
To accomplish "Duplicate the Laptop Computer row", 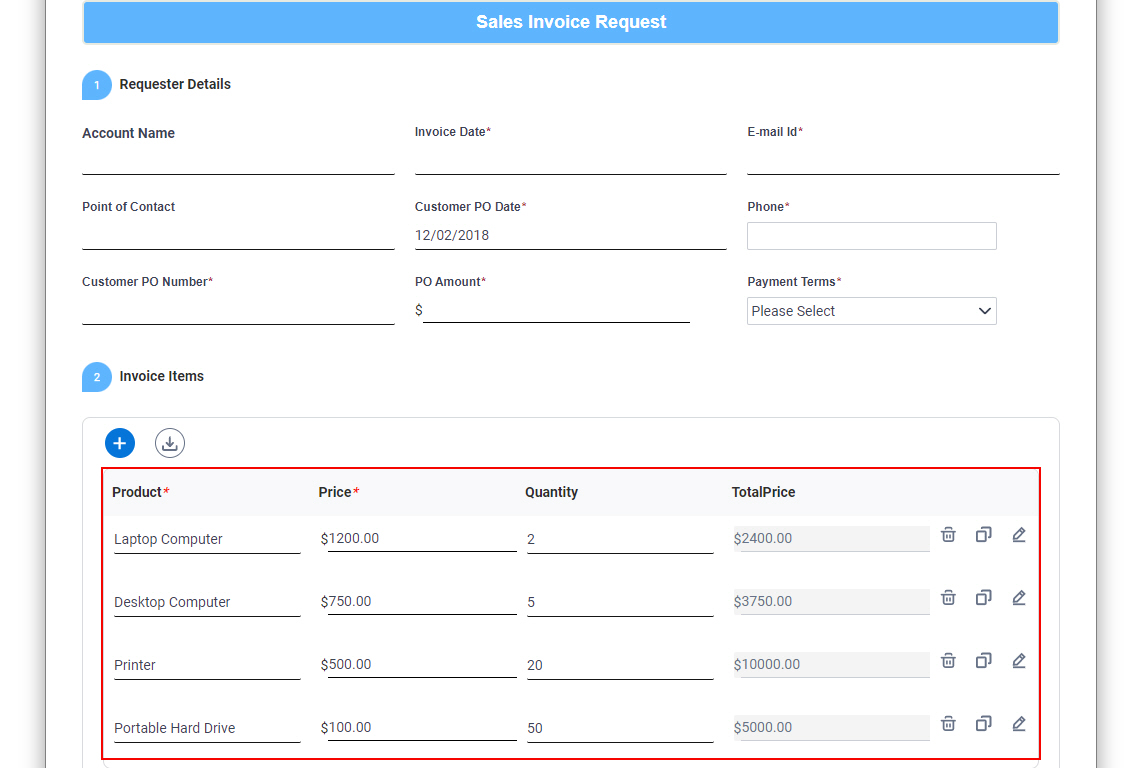I will 984,535.
